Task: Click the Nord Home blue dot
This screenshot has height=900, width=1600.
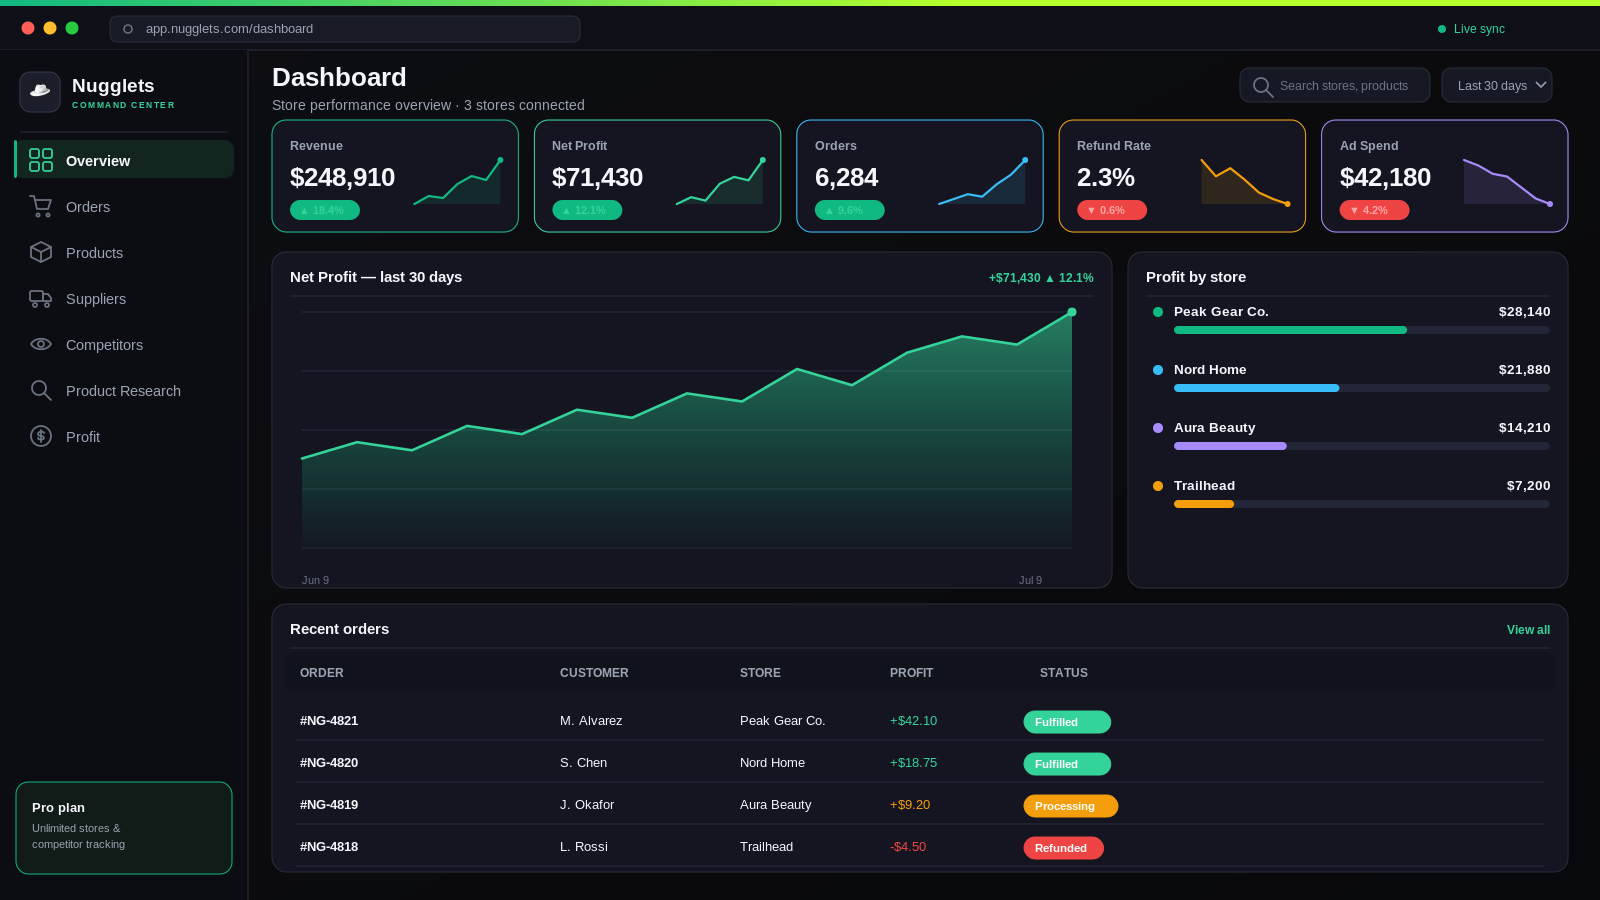Action: tap(1158, 370)
